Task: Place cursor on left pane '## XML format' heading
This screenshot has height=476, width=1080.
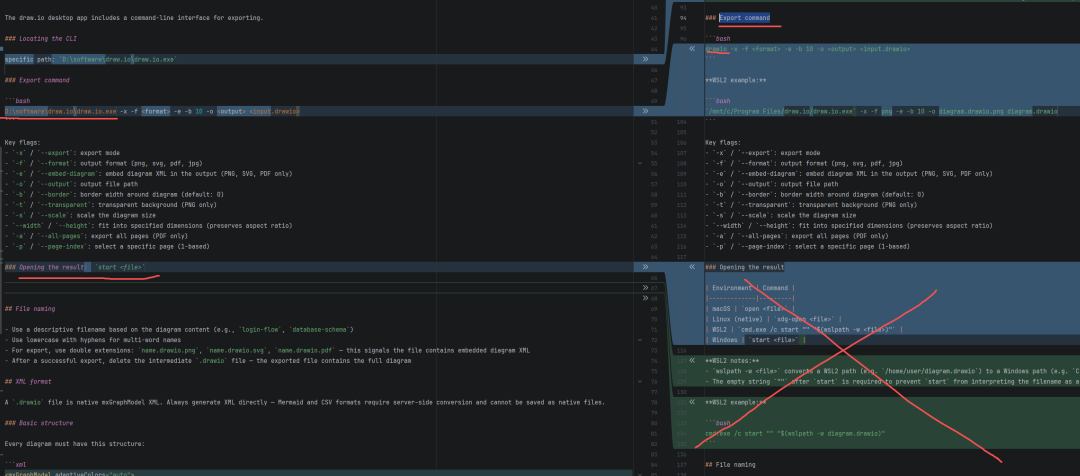Action: [32, 381]
